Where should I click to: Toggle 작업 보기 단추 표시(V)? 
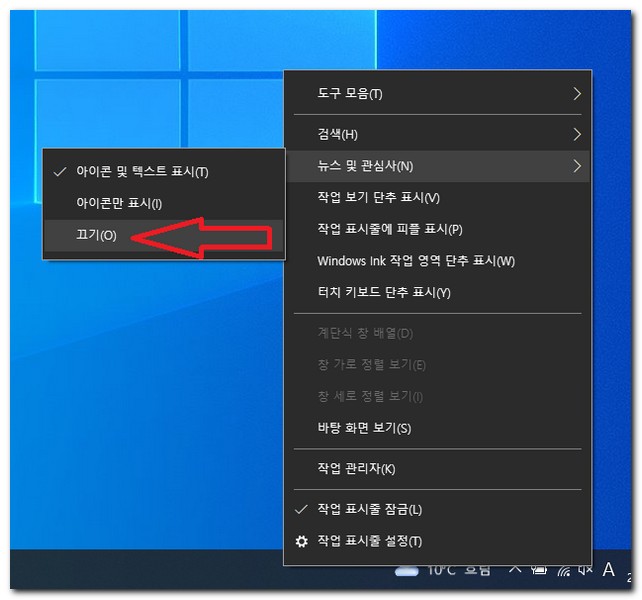click(x=438, y=198)
